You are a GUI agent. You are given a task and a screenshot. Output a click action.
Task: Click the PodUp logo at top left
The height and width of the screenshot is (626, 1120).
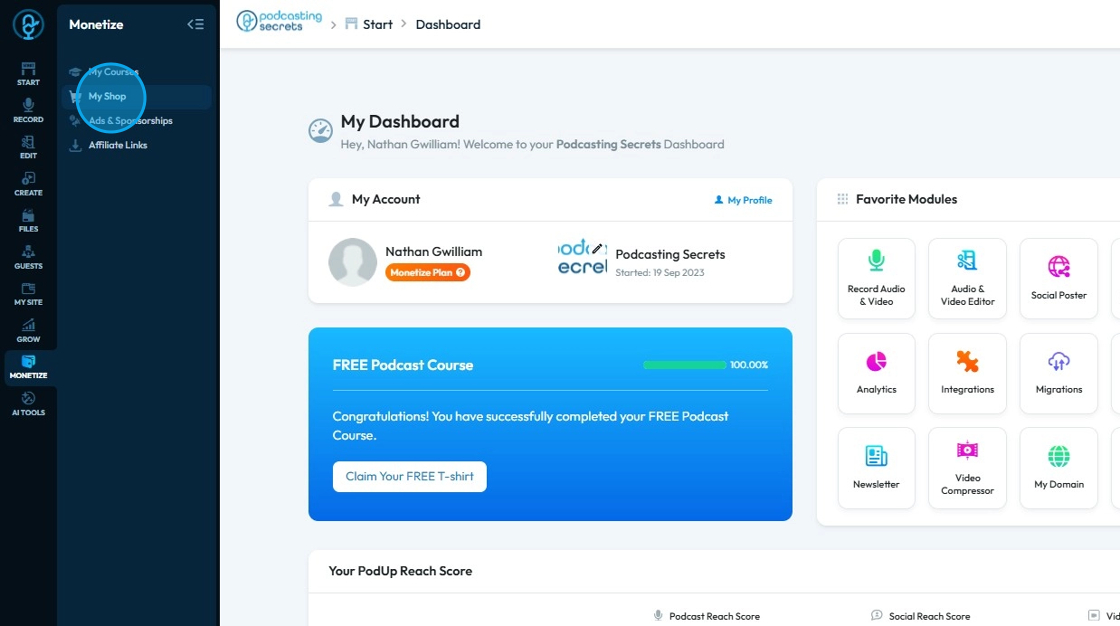[28, 25]
